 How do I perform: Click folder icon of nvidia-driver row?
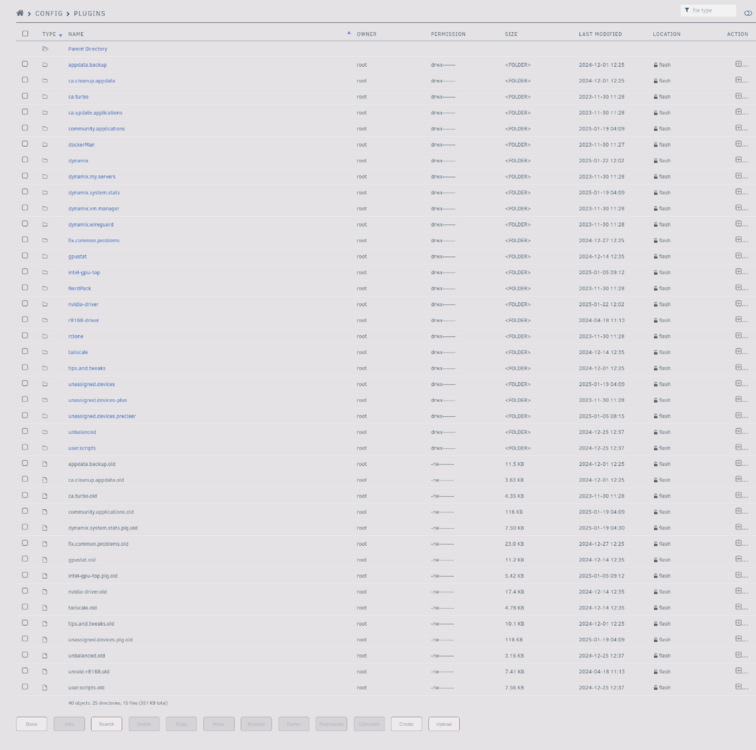[x=45, y=304]
